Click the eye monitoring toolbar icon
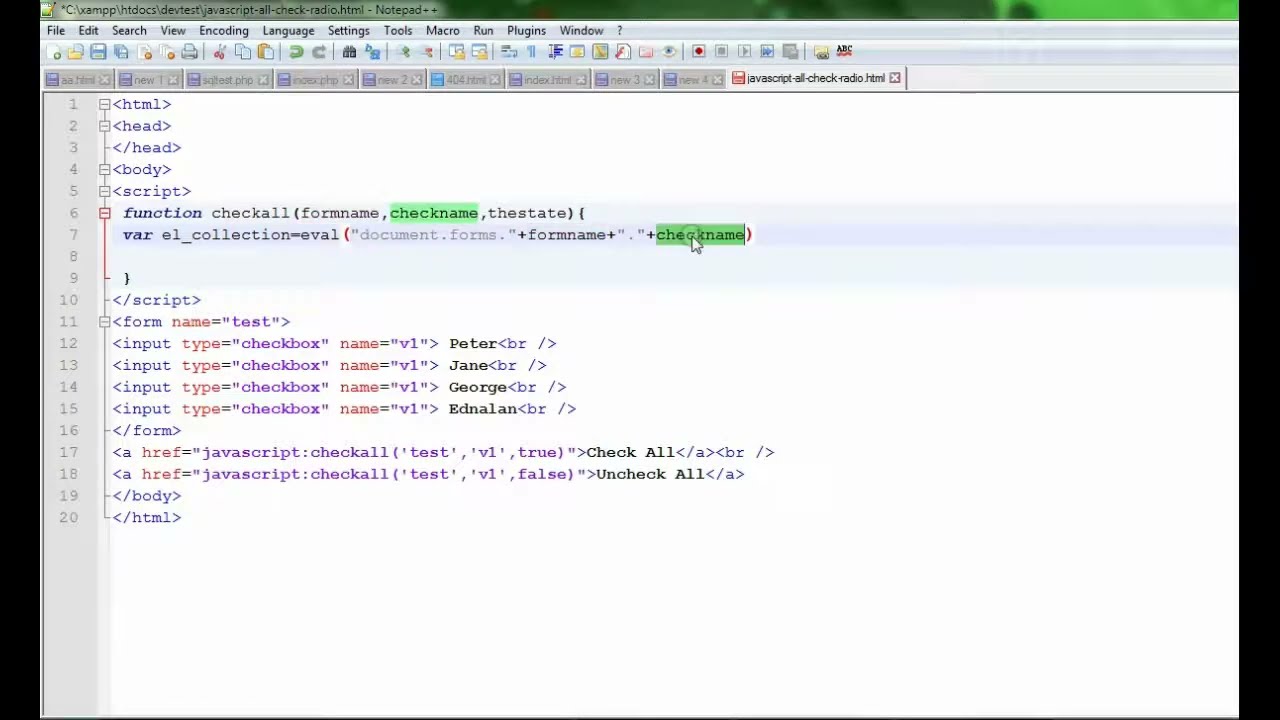The width and height of the screenshot is (1280, 720). click(669, 52)
